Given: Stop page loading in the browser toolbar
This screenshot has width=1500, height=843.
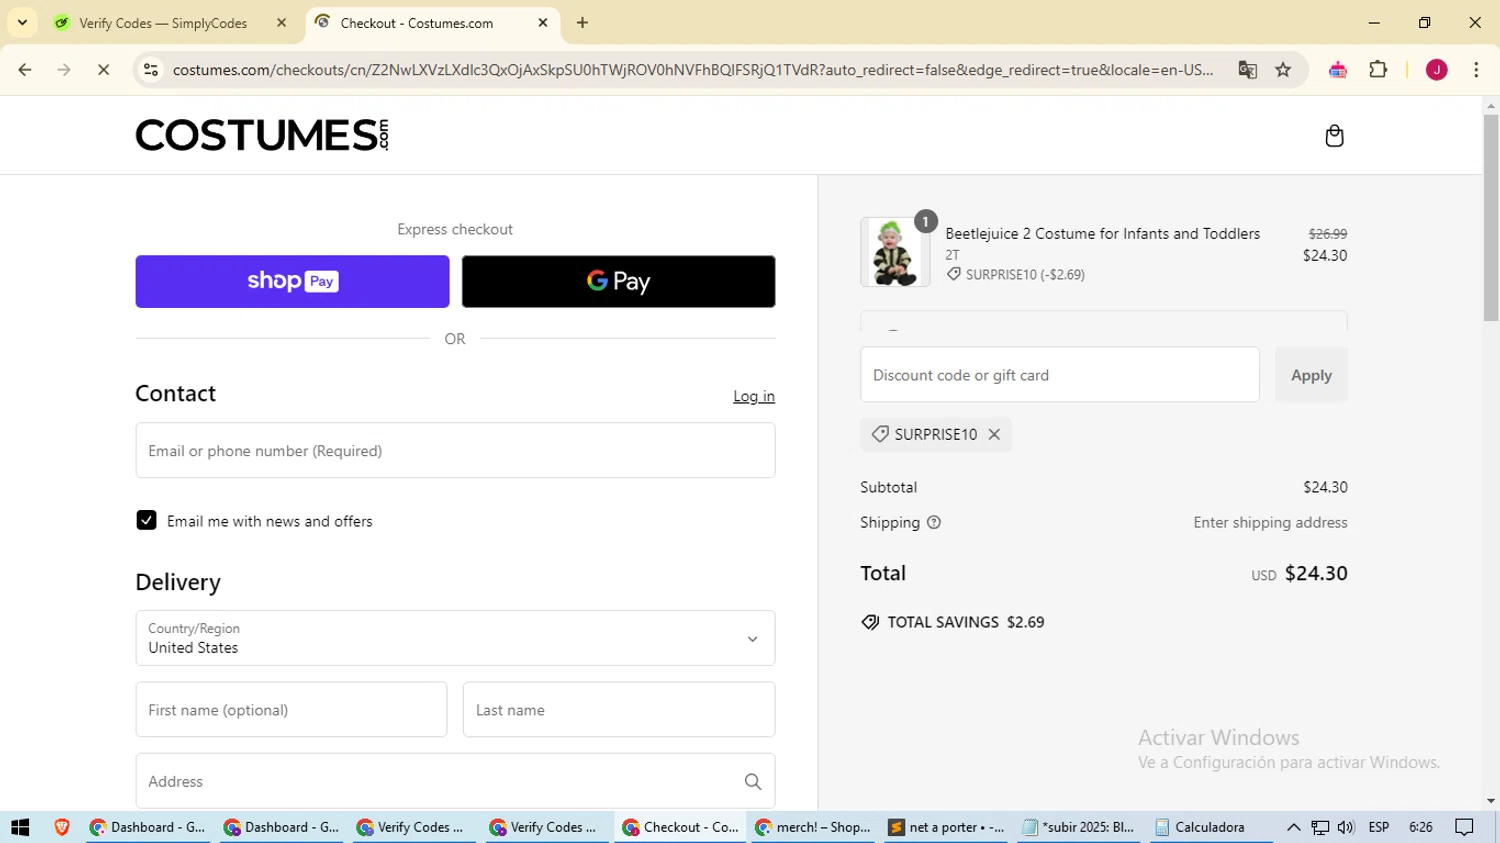Looking at the screenshot, I should click(103, 70).
